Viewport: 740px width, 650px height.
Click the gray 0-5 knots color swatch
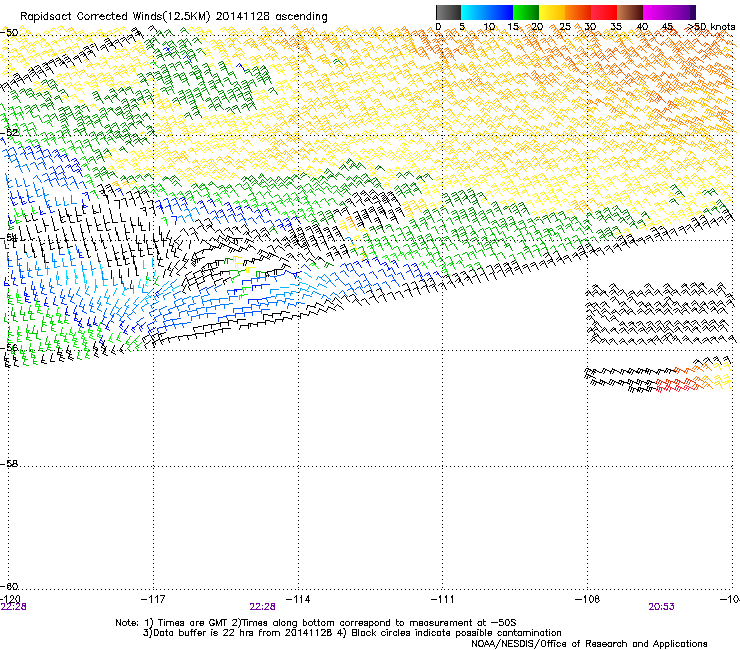[x=448, y=12]
